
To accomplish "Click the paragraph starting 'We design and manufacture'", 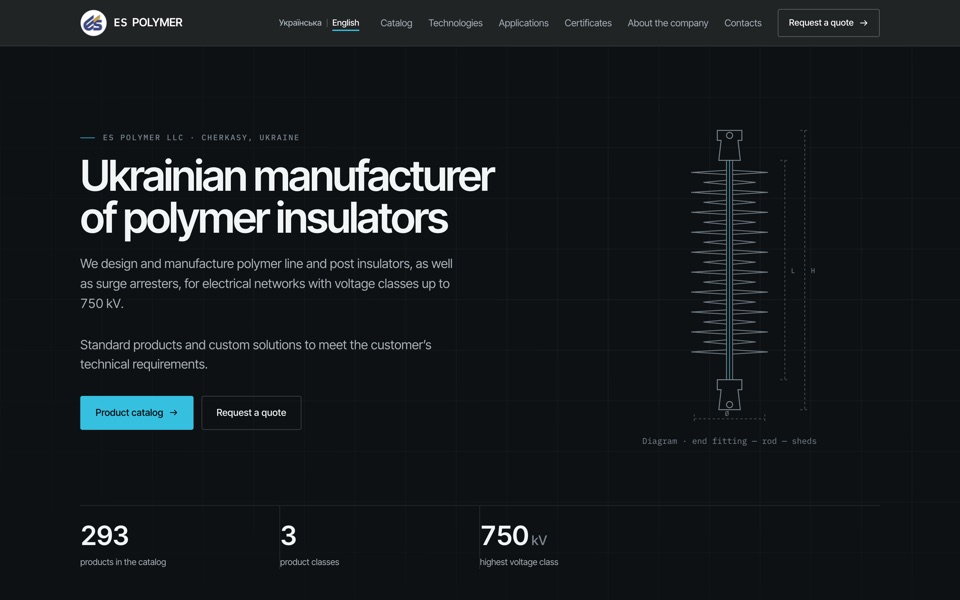I will (266, 283).
